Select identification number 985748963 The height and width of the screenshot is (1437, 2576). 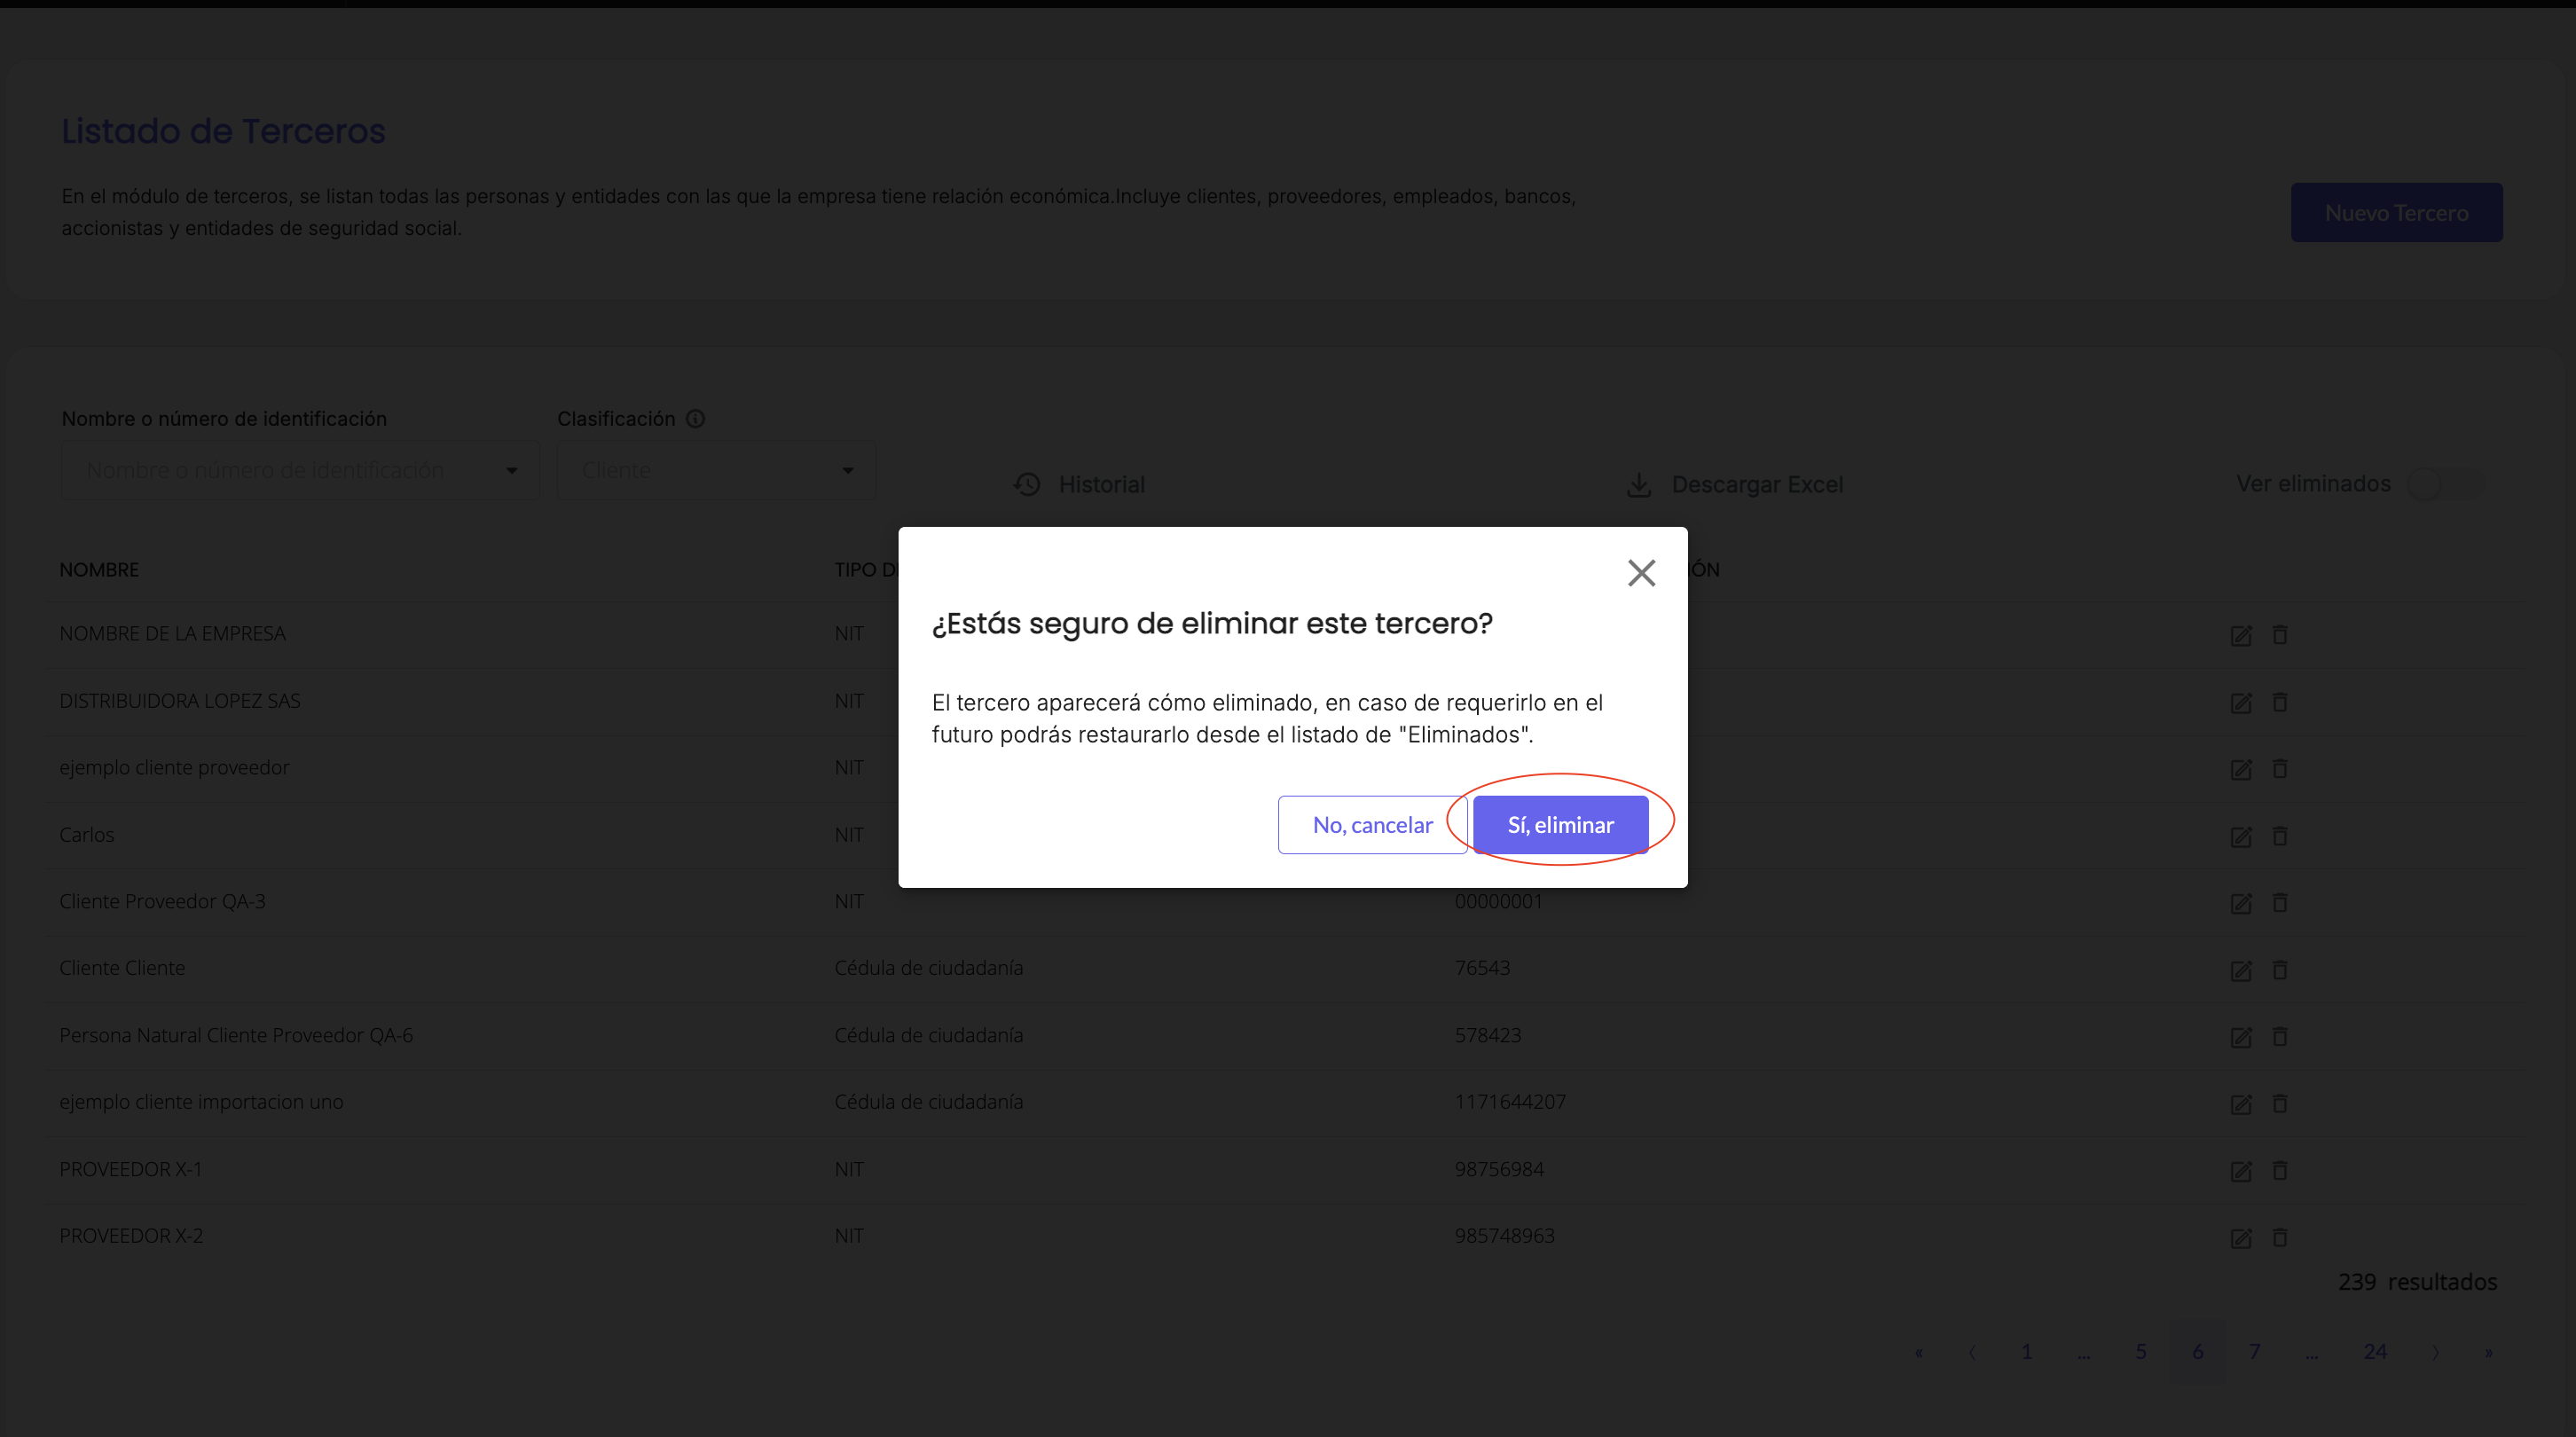1504,1236
